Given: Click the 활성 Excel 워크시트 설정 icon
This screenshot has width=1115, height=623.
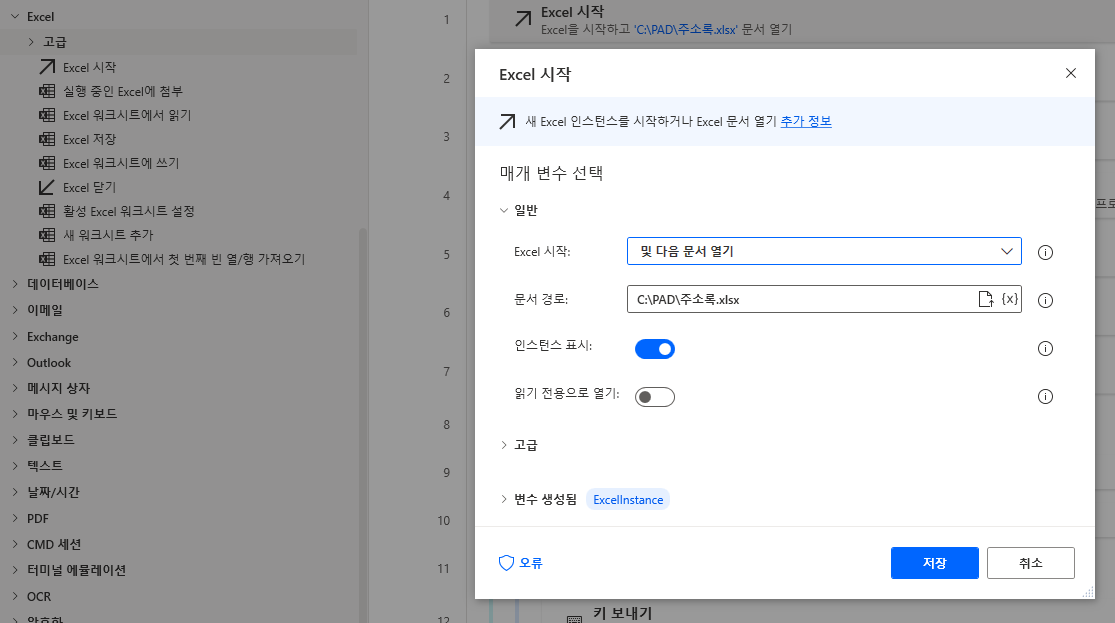Looking at the screenshot, I should tap(47, 211).
